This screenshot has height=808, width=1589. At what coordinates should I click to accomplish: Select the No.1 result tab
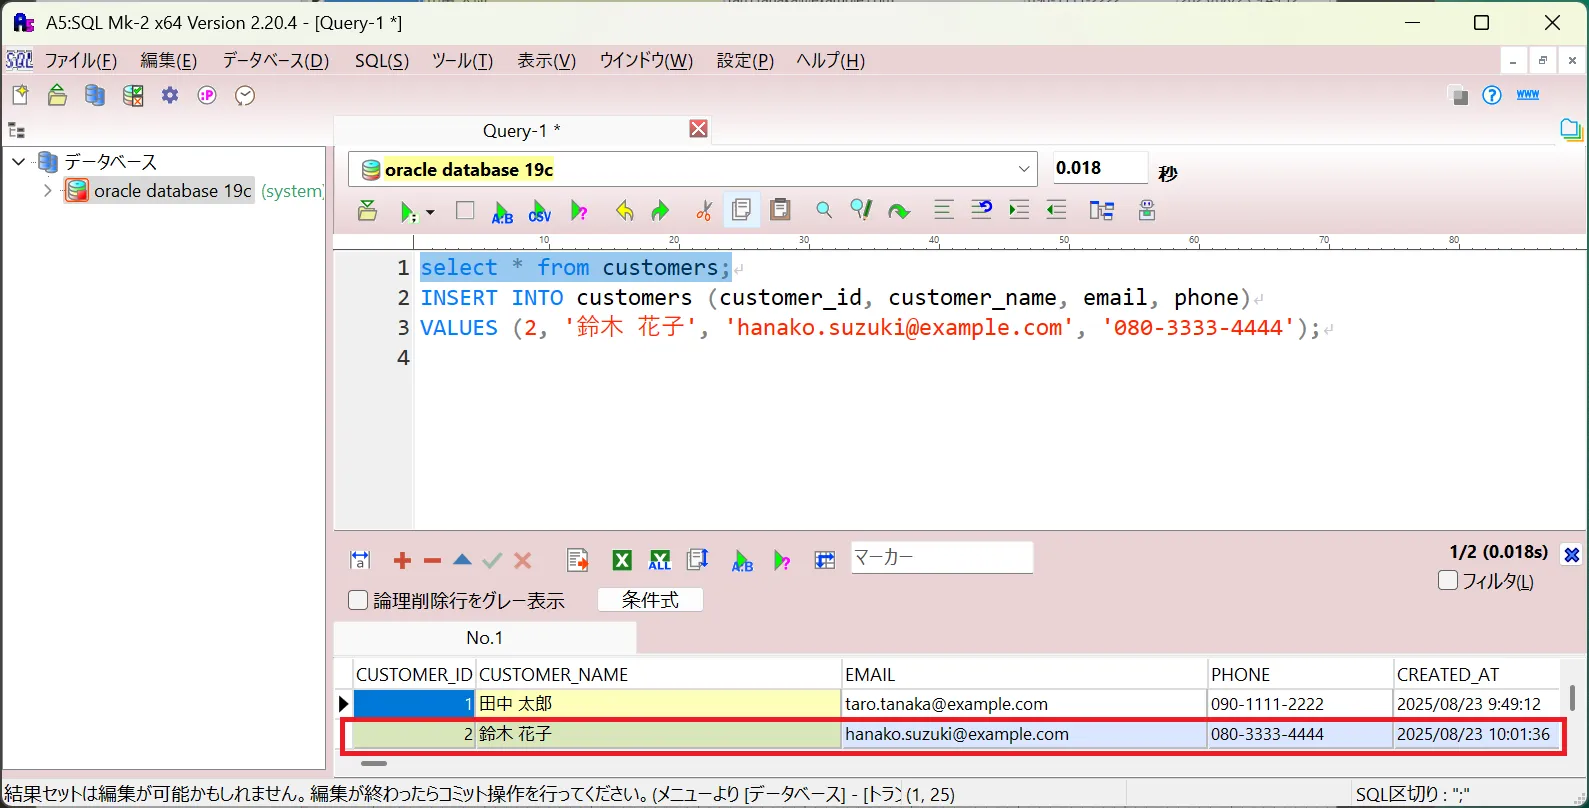tap(485, 637)
